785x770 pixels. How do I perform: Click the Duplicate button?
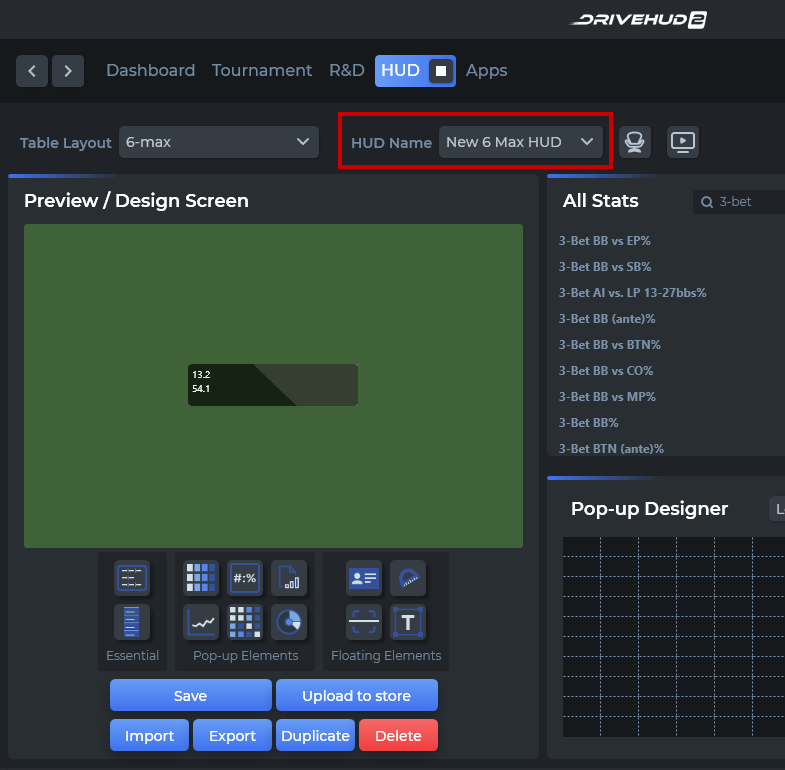(315, 735)
